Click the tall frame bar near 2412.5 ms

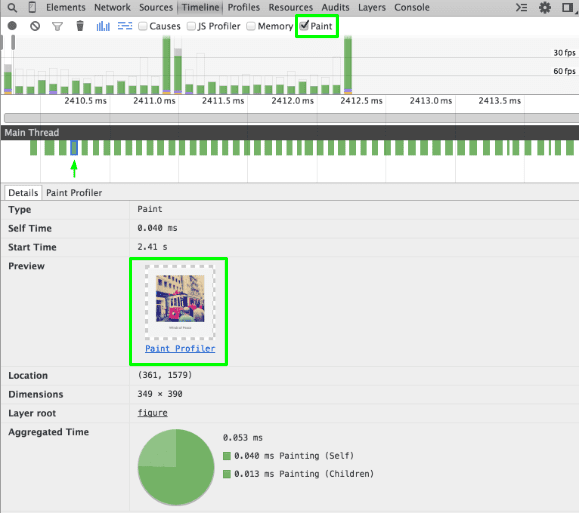click(x=348, y=65)
